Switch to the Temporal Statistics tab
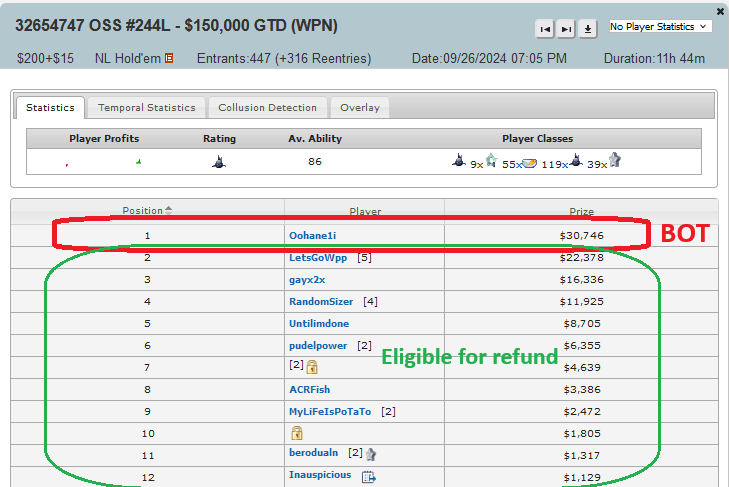This screenshot has height=487, width=729. pyautogui.click(x=146, y=107)
